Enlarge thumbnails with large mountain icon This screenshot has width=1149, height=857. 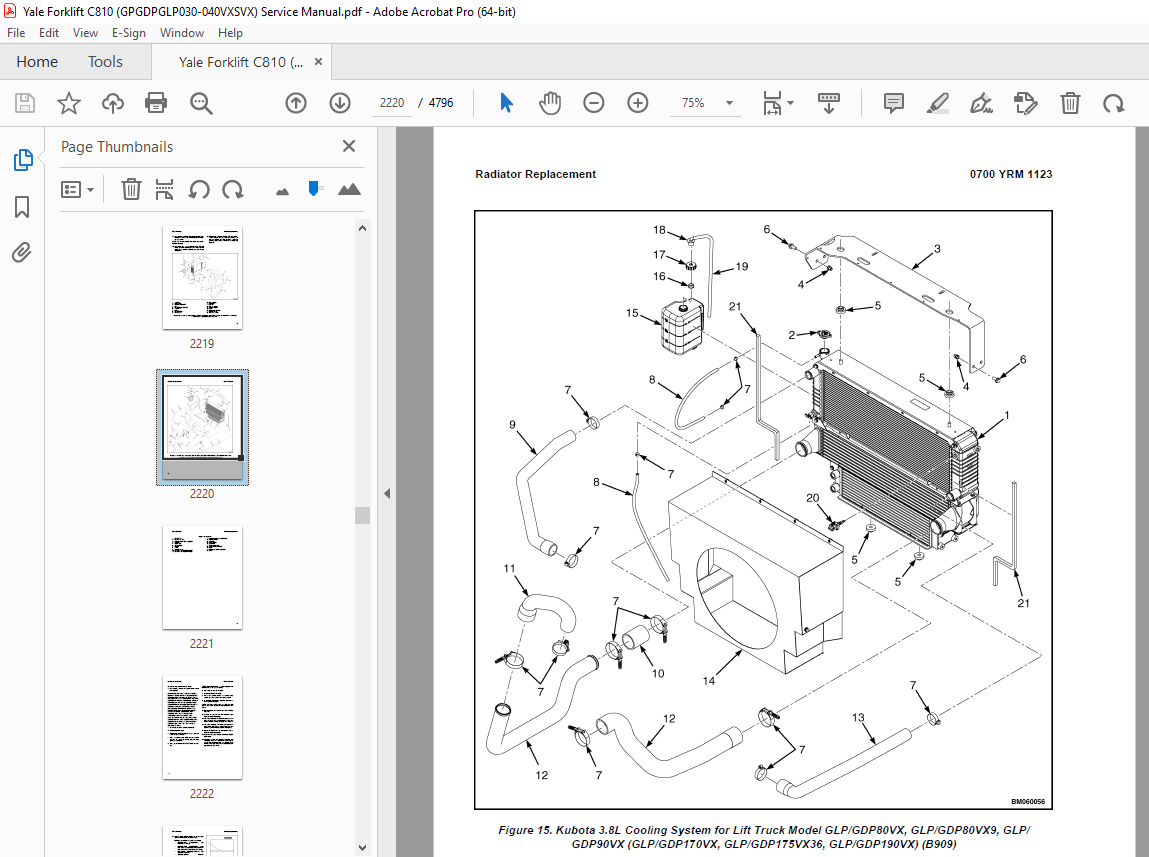[350, 189]
